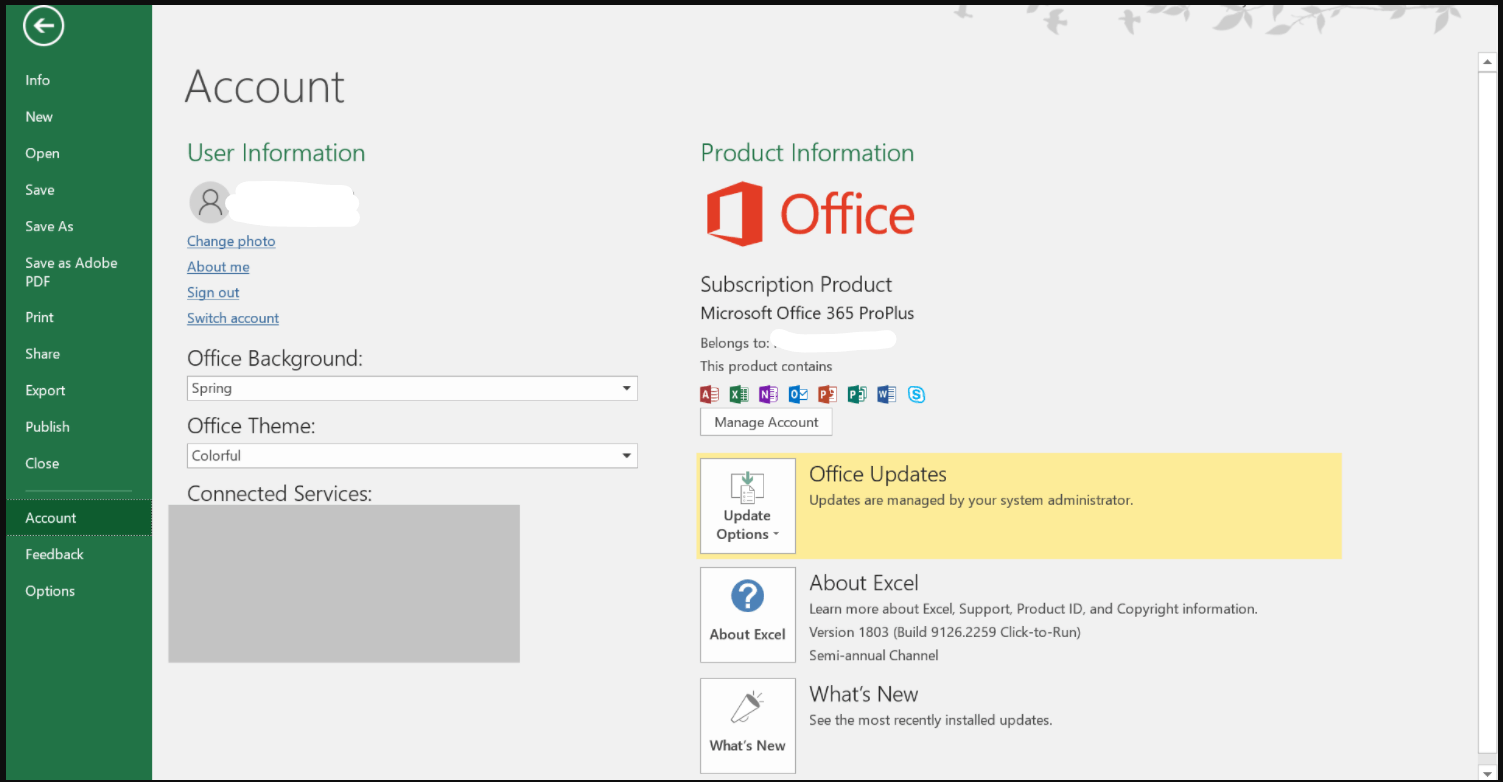This screenshot has height=782, width=1503.
Task: Click the Outlook app icon
Action: tap(798, 394)
